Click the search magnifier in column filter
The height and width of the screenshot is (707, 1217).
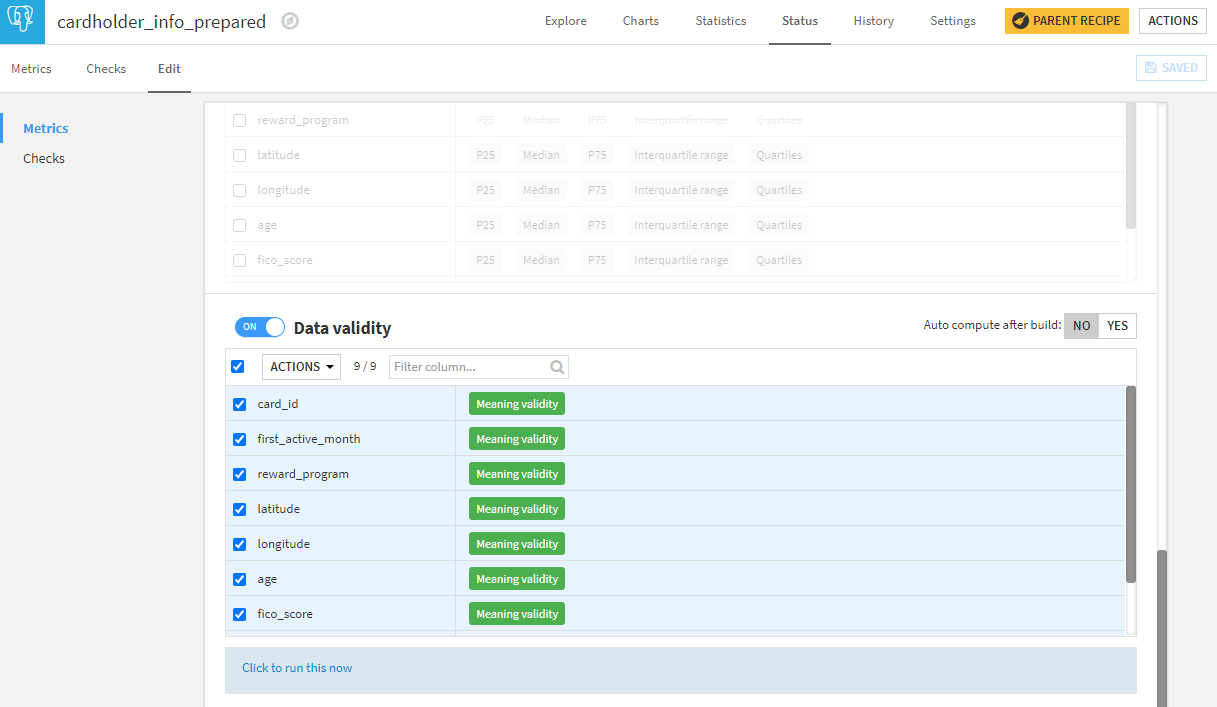(557, 367)
